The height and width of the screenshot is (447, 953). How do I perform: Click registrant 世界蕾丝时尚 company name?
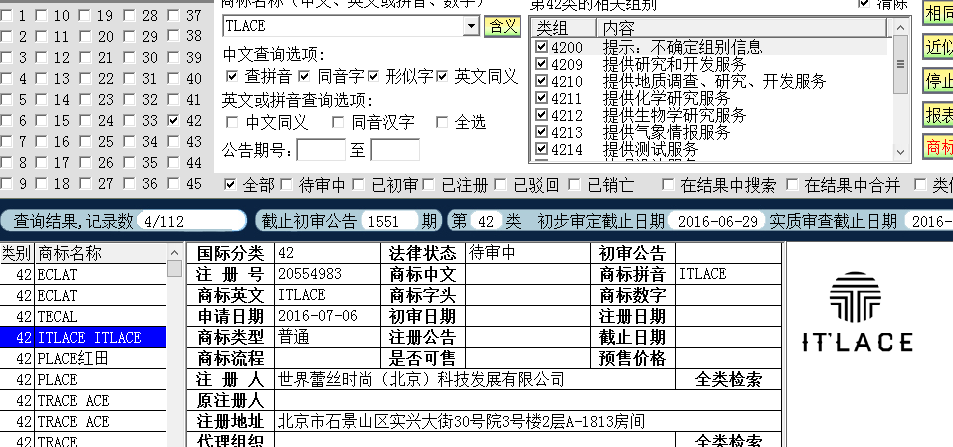421,379
